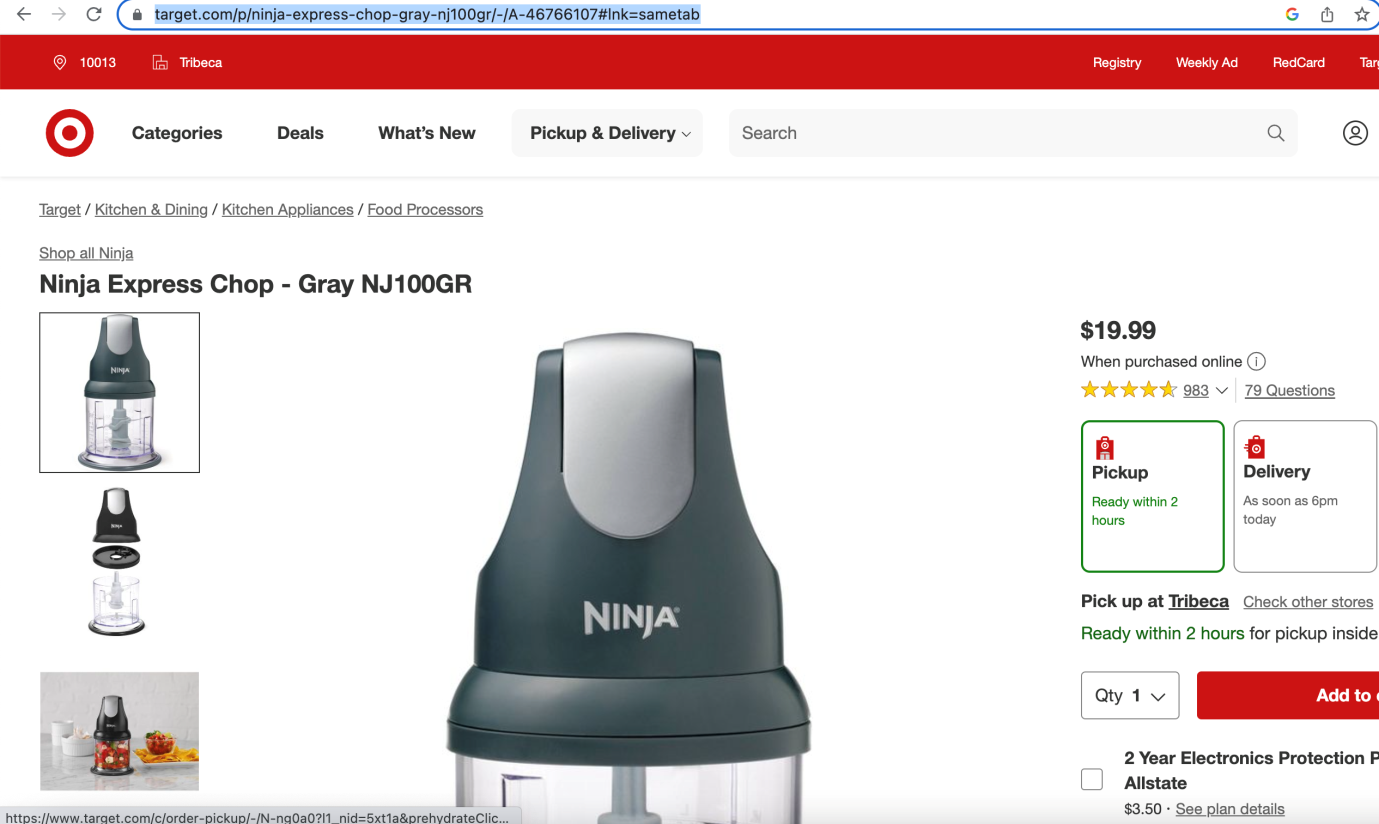Screen dimensions: 1379x824
Task: Expand the Pickup & Delivery dropdown
Action: 607,133
